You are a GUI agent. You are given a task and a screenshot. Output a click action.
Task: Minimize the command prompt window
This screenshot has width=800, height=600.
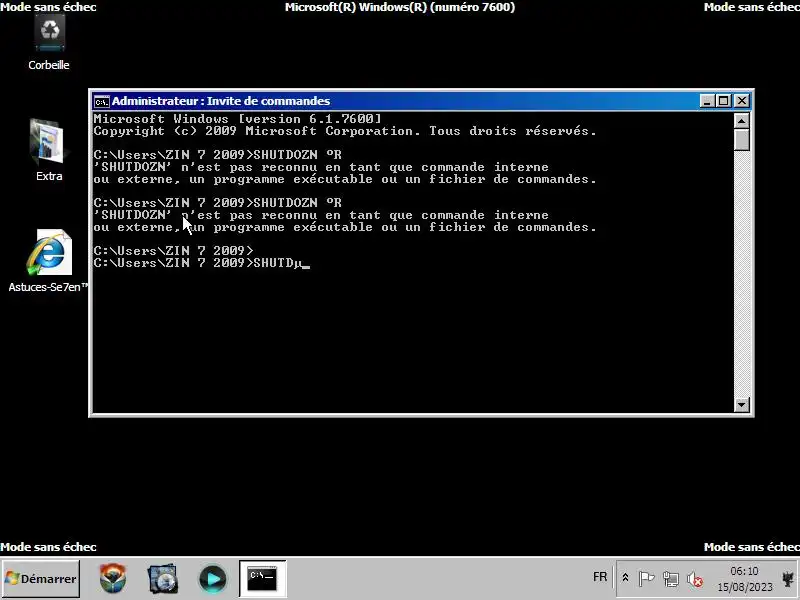tap(707, 101)
